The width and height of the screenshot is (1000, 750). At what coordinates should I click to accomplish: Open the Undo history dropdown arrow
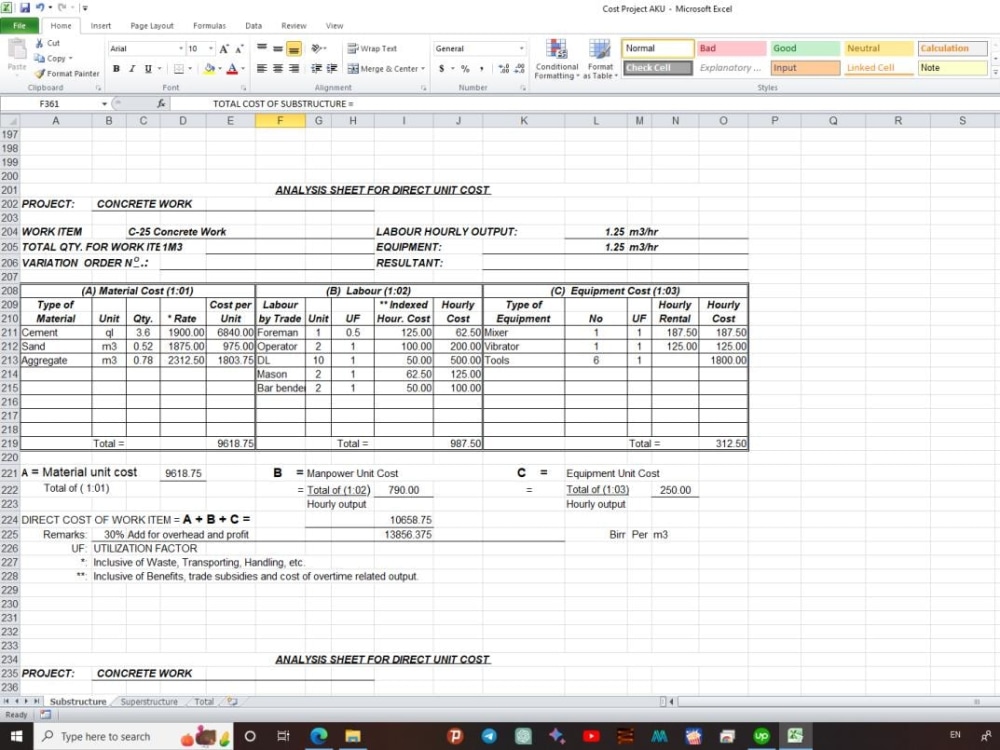(50, 8)
